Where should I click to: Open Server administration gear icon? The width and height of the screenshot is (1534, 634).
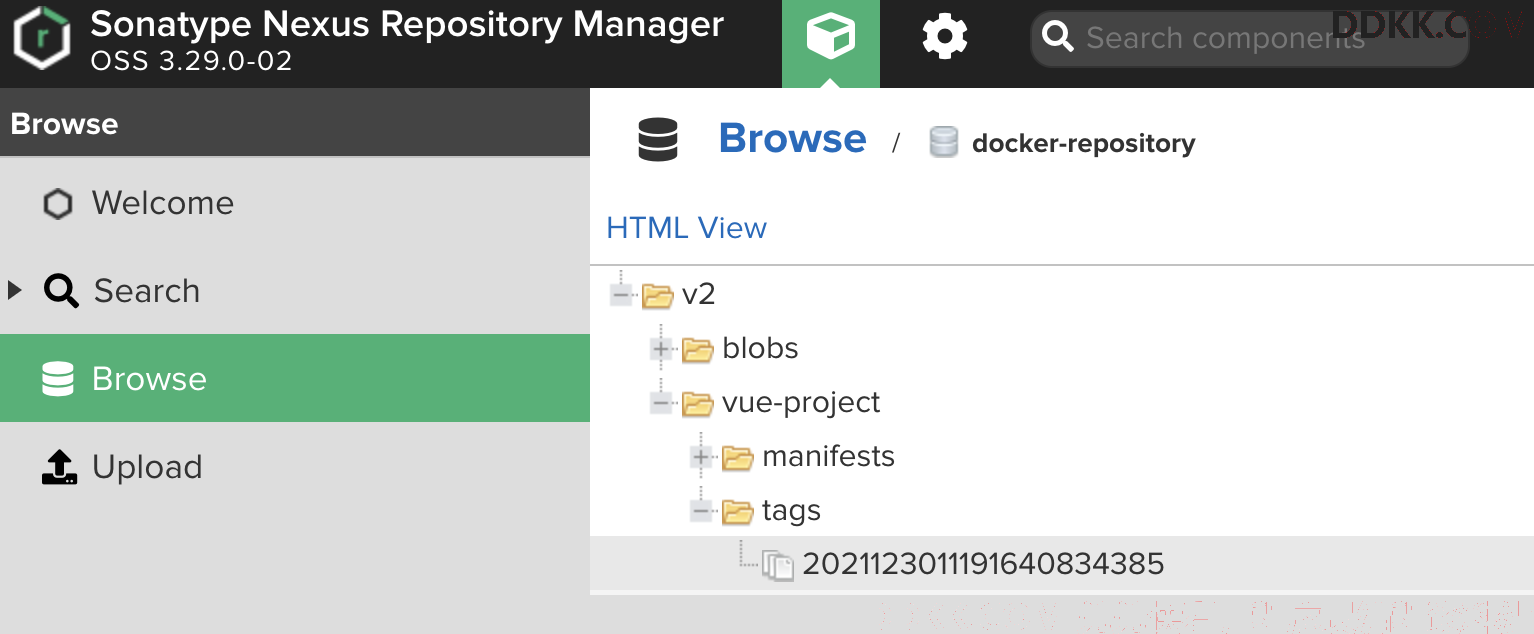[x=944, y=38]
